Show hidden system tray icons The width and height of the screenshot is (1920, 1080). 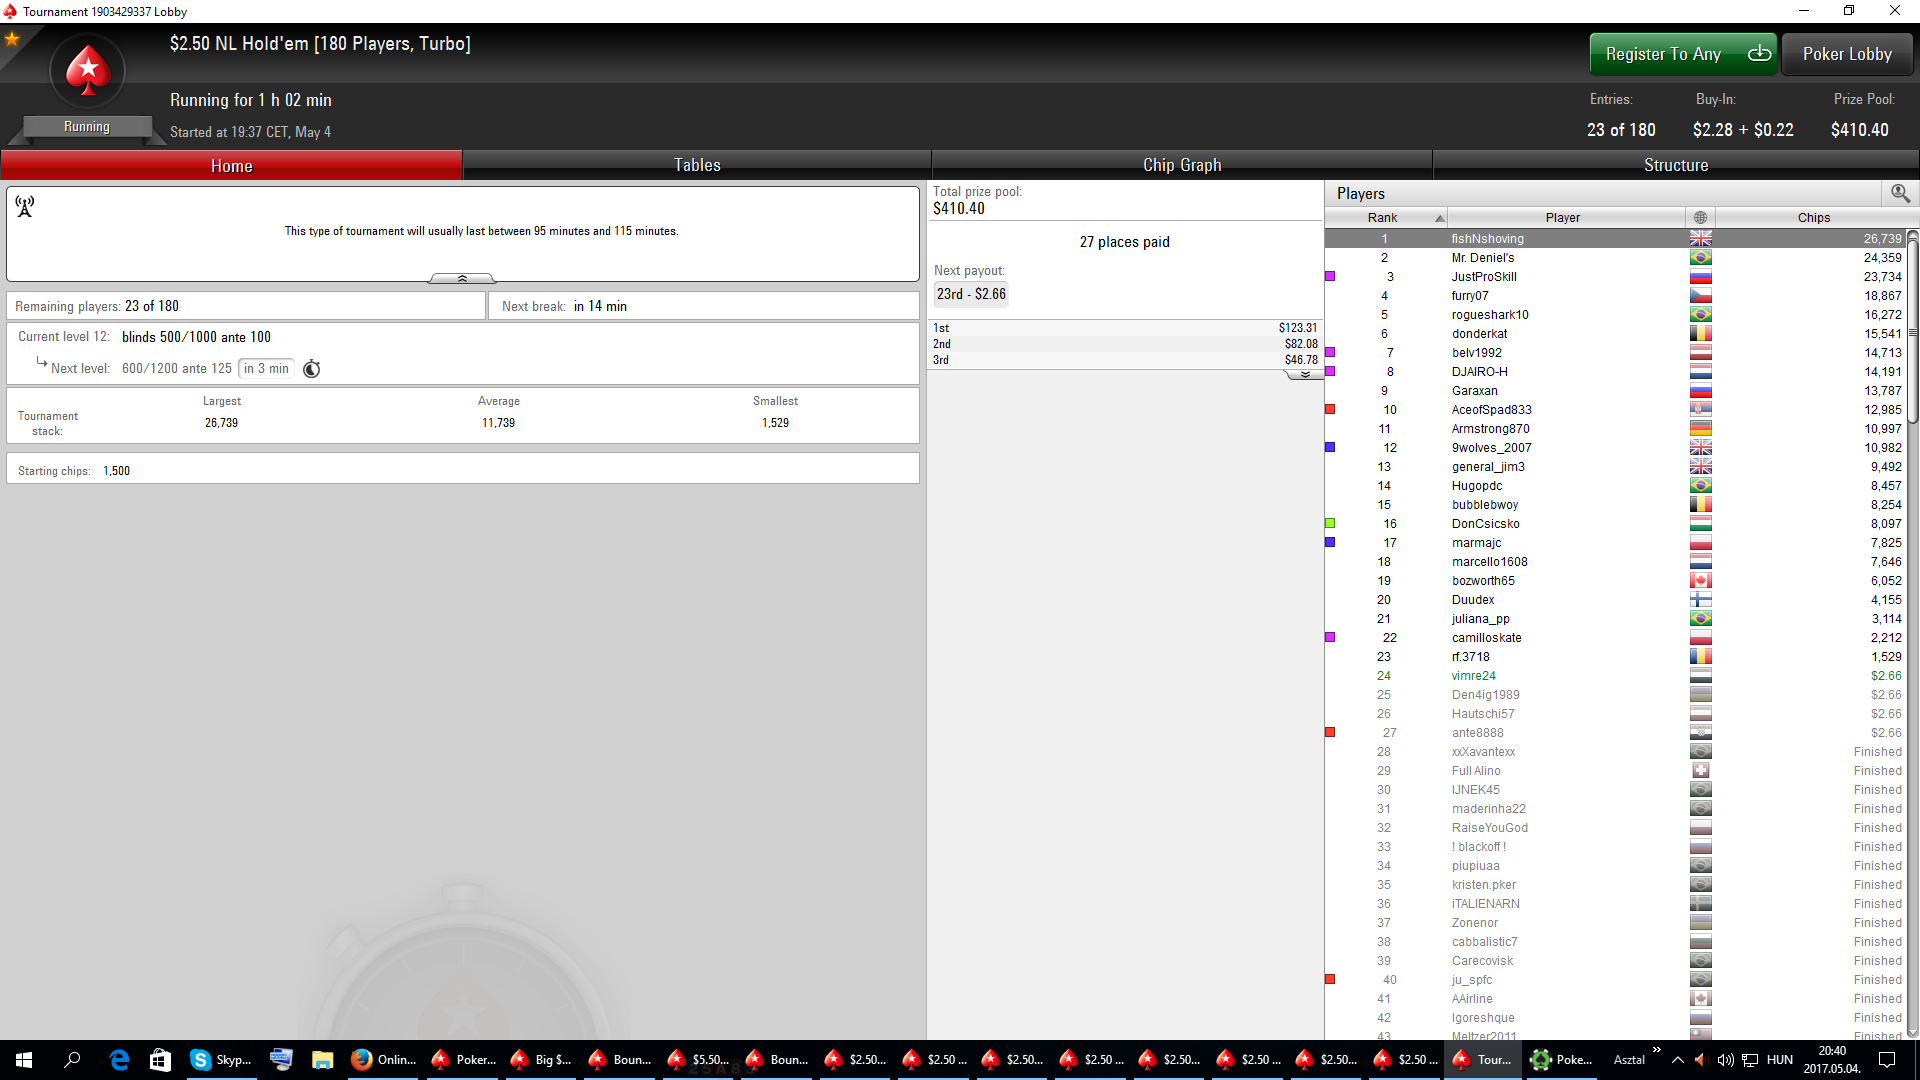pos(1678,1060)
